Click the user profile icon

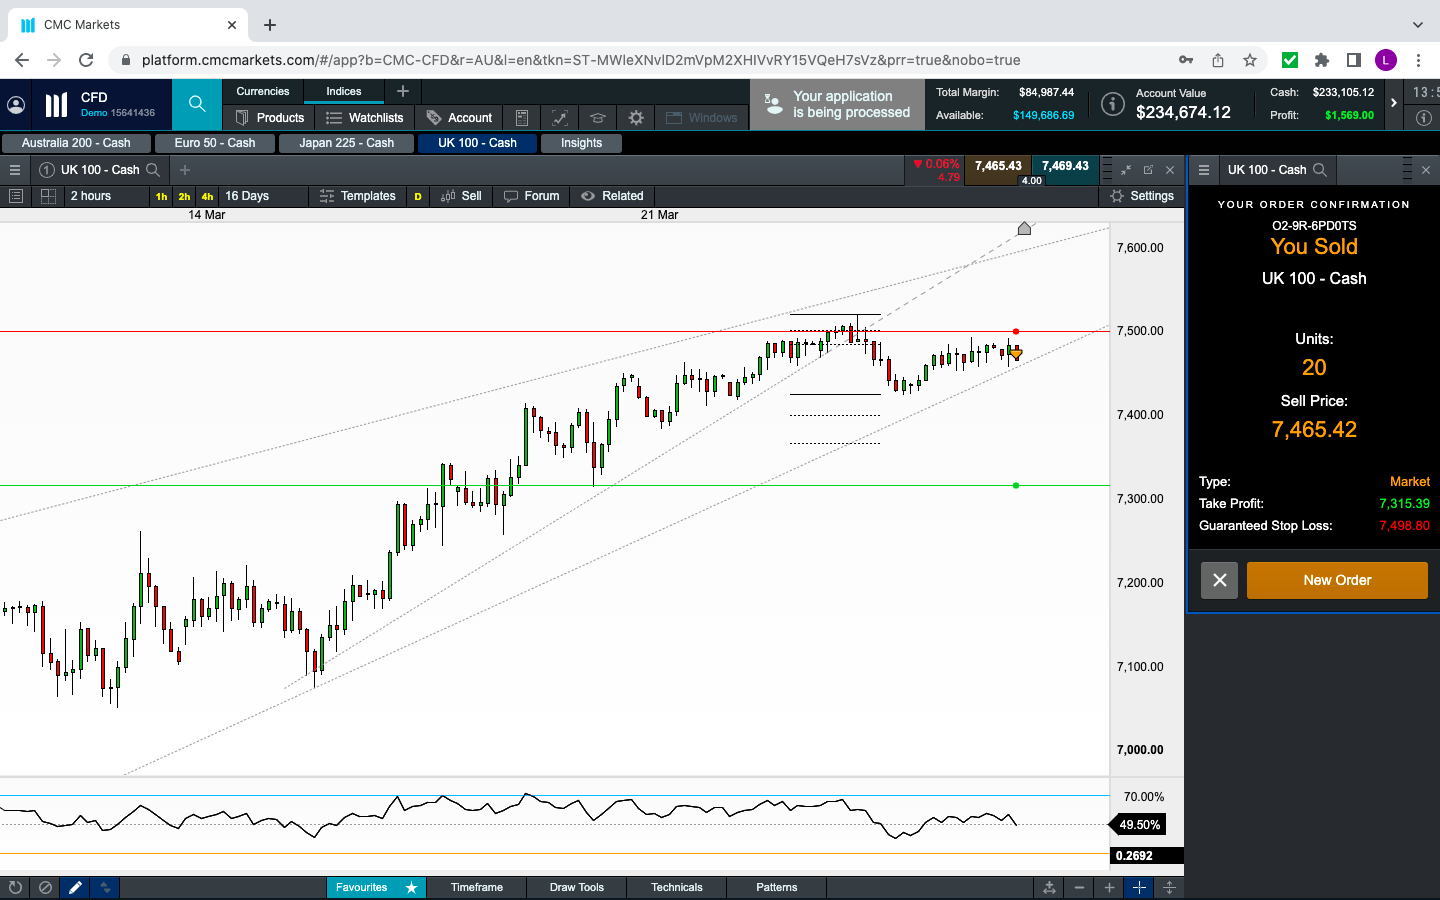point(16,105)
